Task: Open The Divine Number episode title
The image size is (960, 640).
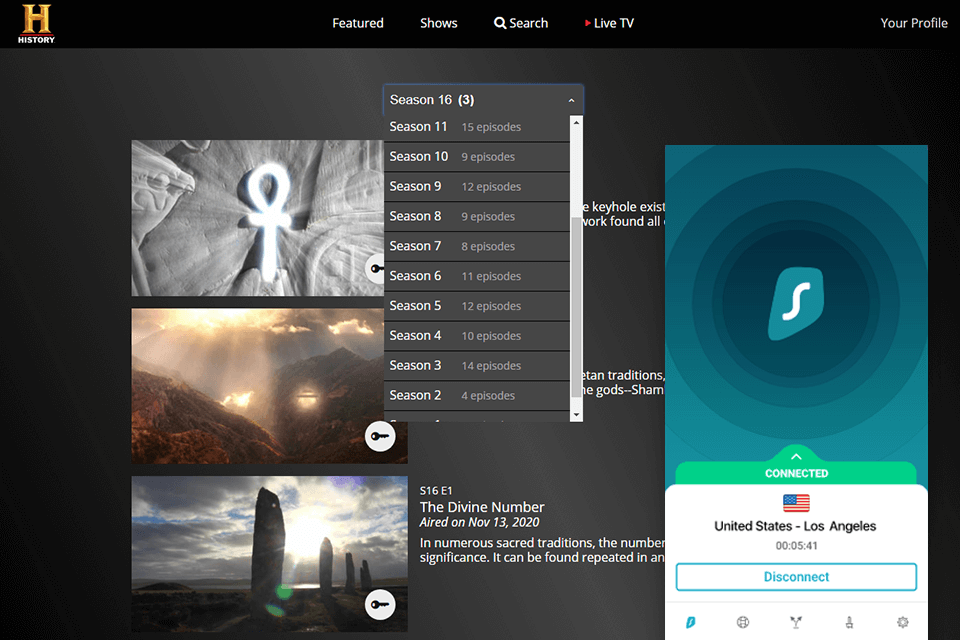Action: 482,507
